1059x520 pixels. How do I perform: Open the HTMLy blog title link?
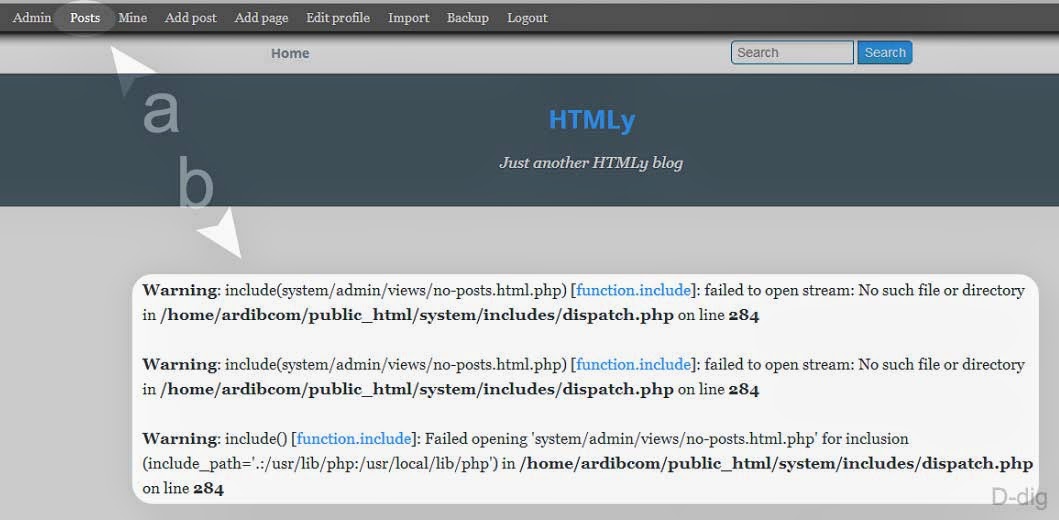tap(592, 120)
